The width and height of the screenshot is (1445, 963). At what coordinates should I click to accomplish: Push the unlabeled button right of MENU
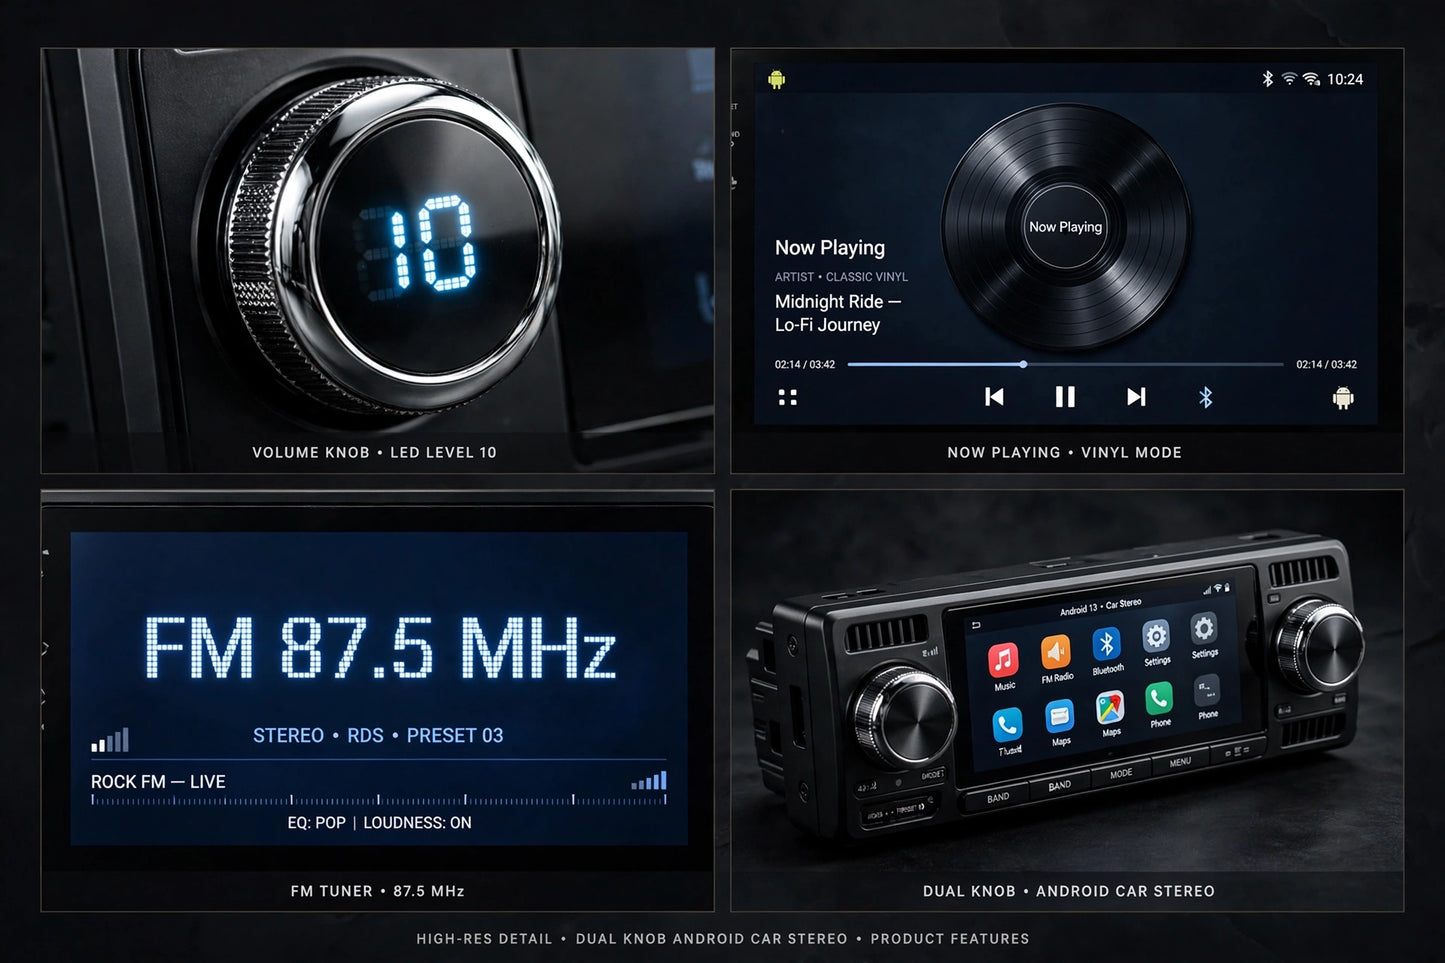click(x=1237, y=750)
